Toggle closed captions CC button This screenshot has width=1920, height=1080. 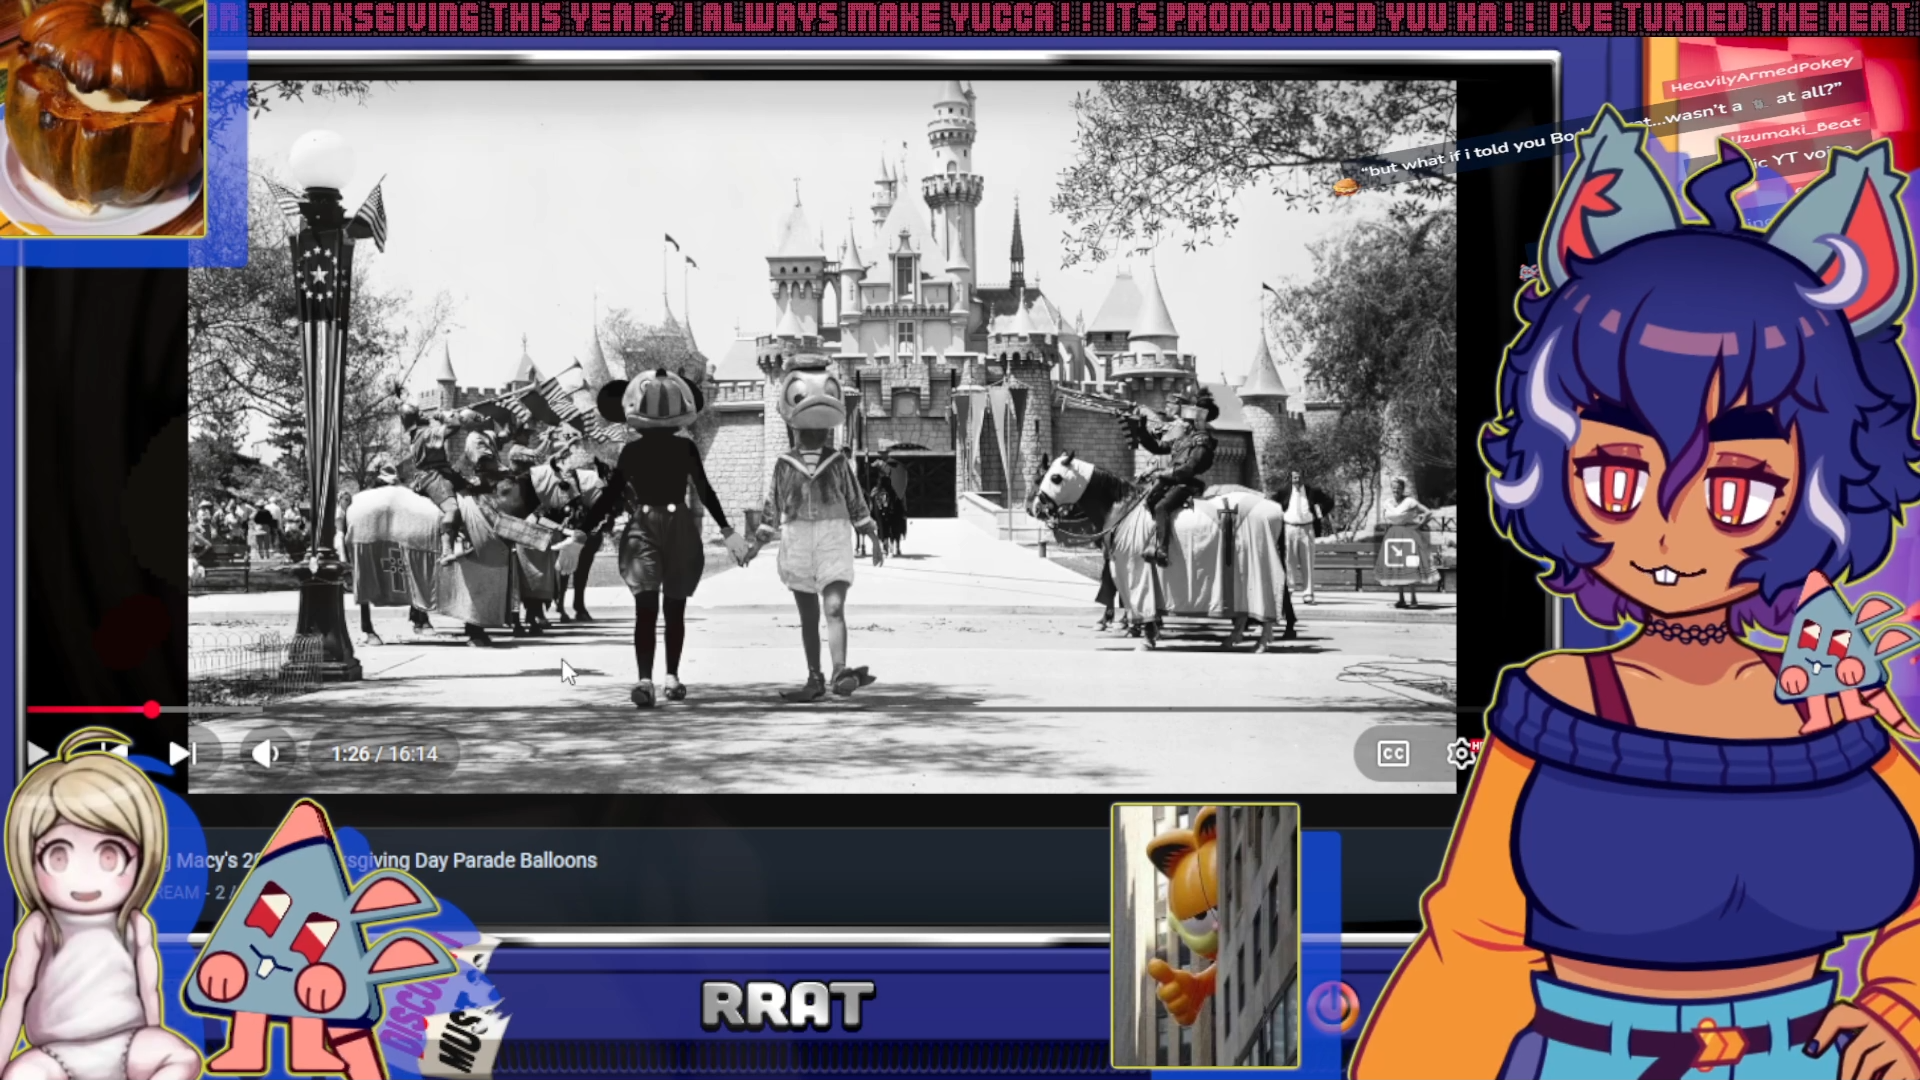point(1392,753)
